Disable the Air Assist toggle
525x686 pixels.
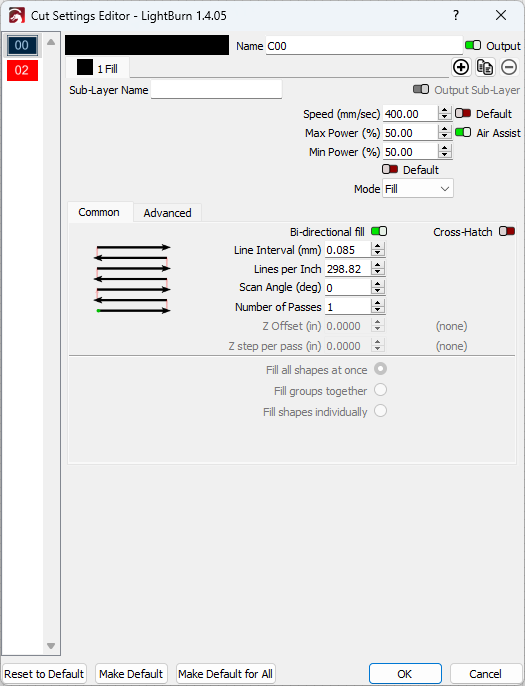[x=463, y=132]
